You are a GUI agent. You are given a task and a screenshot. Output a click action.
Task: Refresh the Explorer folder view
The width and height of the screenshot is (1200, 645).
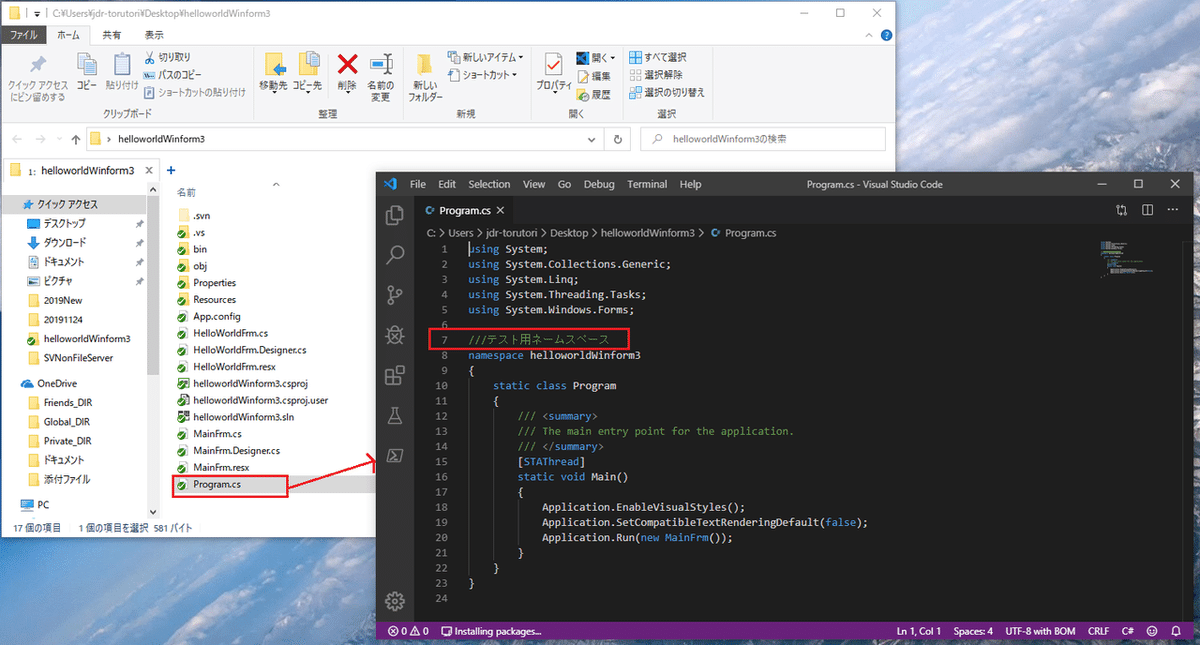tap(619, 139)
